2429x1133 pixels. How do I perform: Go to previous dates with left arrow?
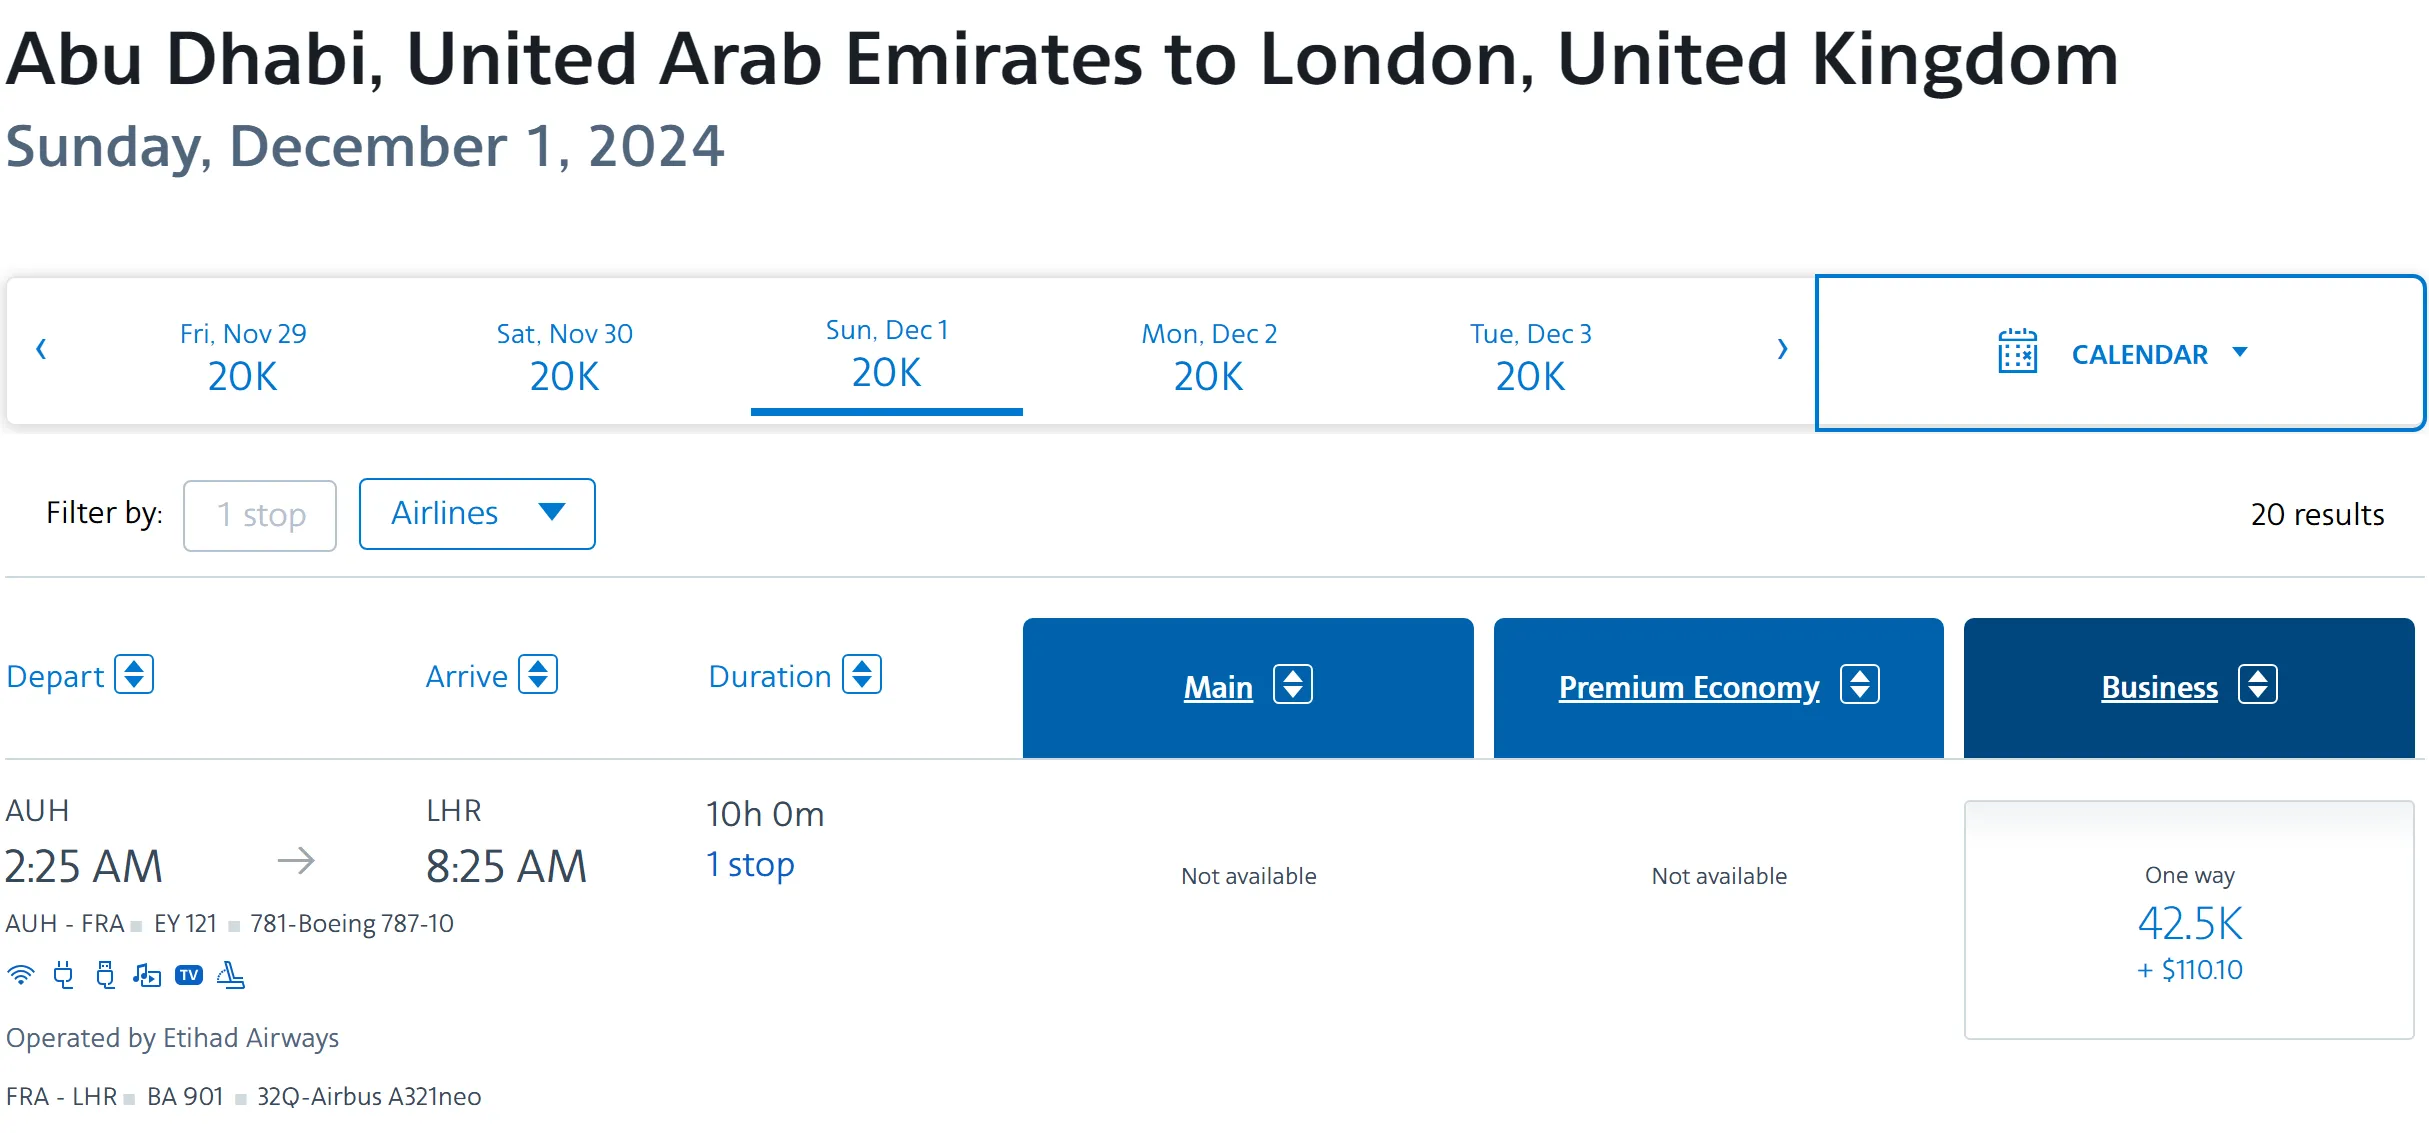click(x=41, y=350)
